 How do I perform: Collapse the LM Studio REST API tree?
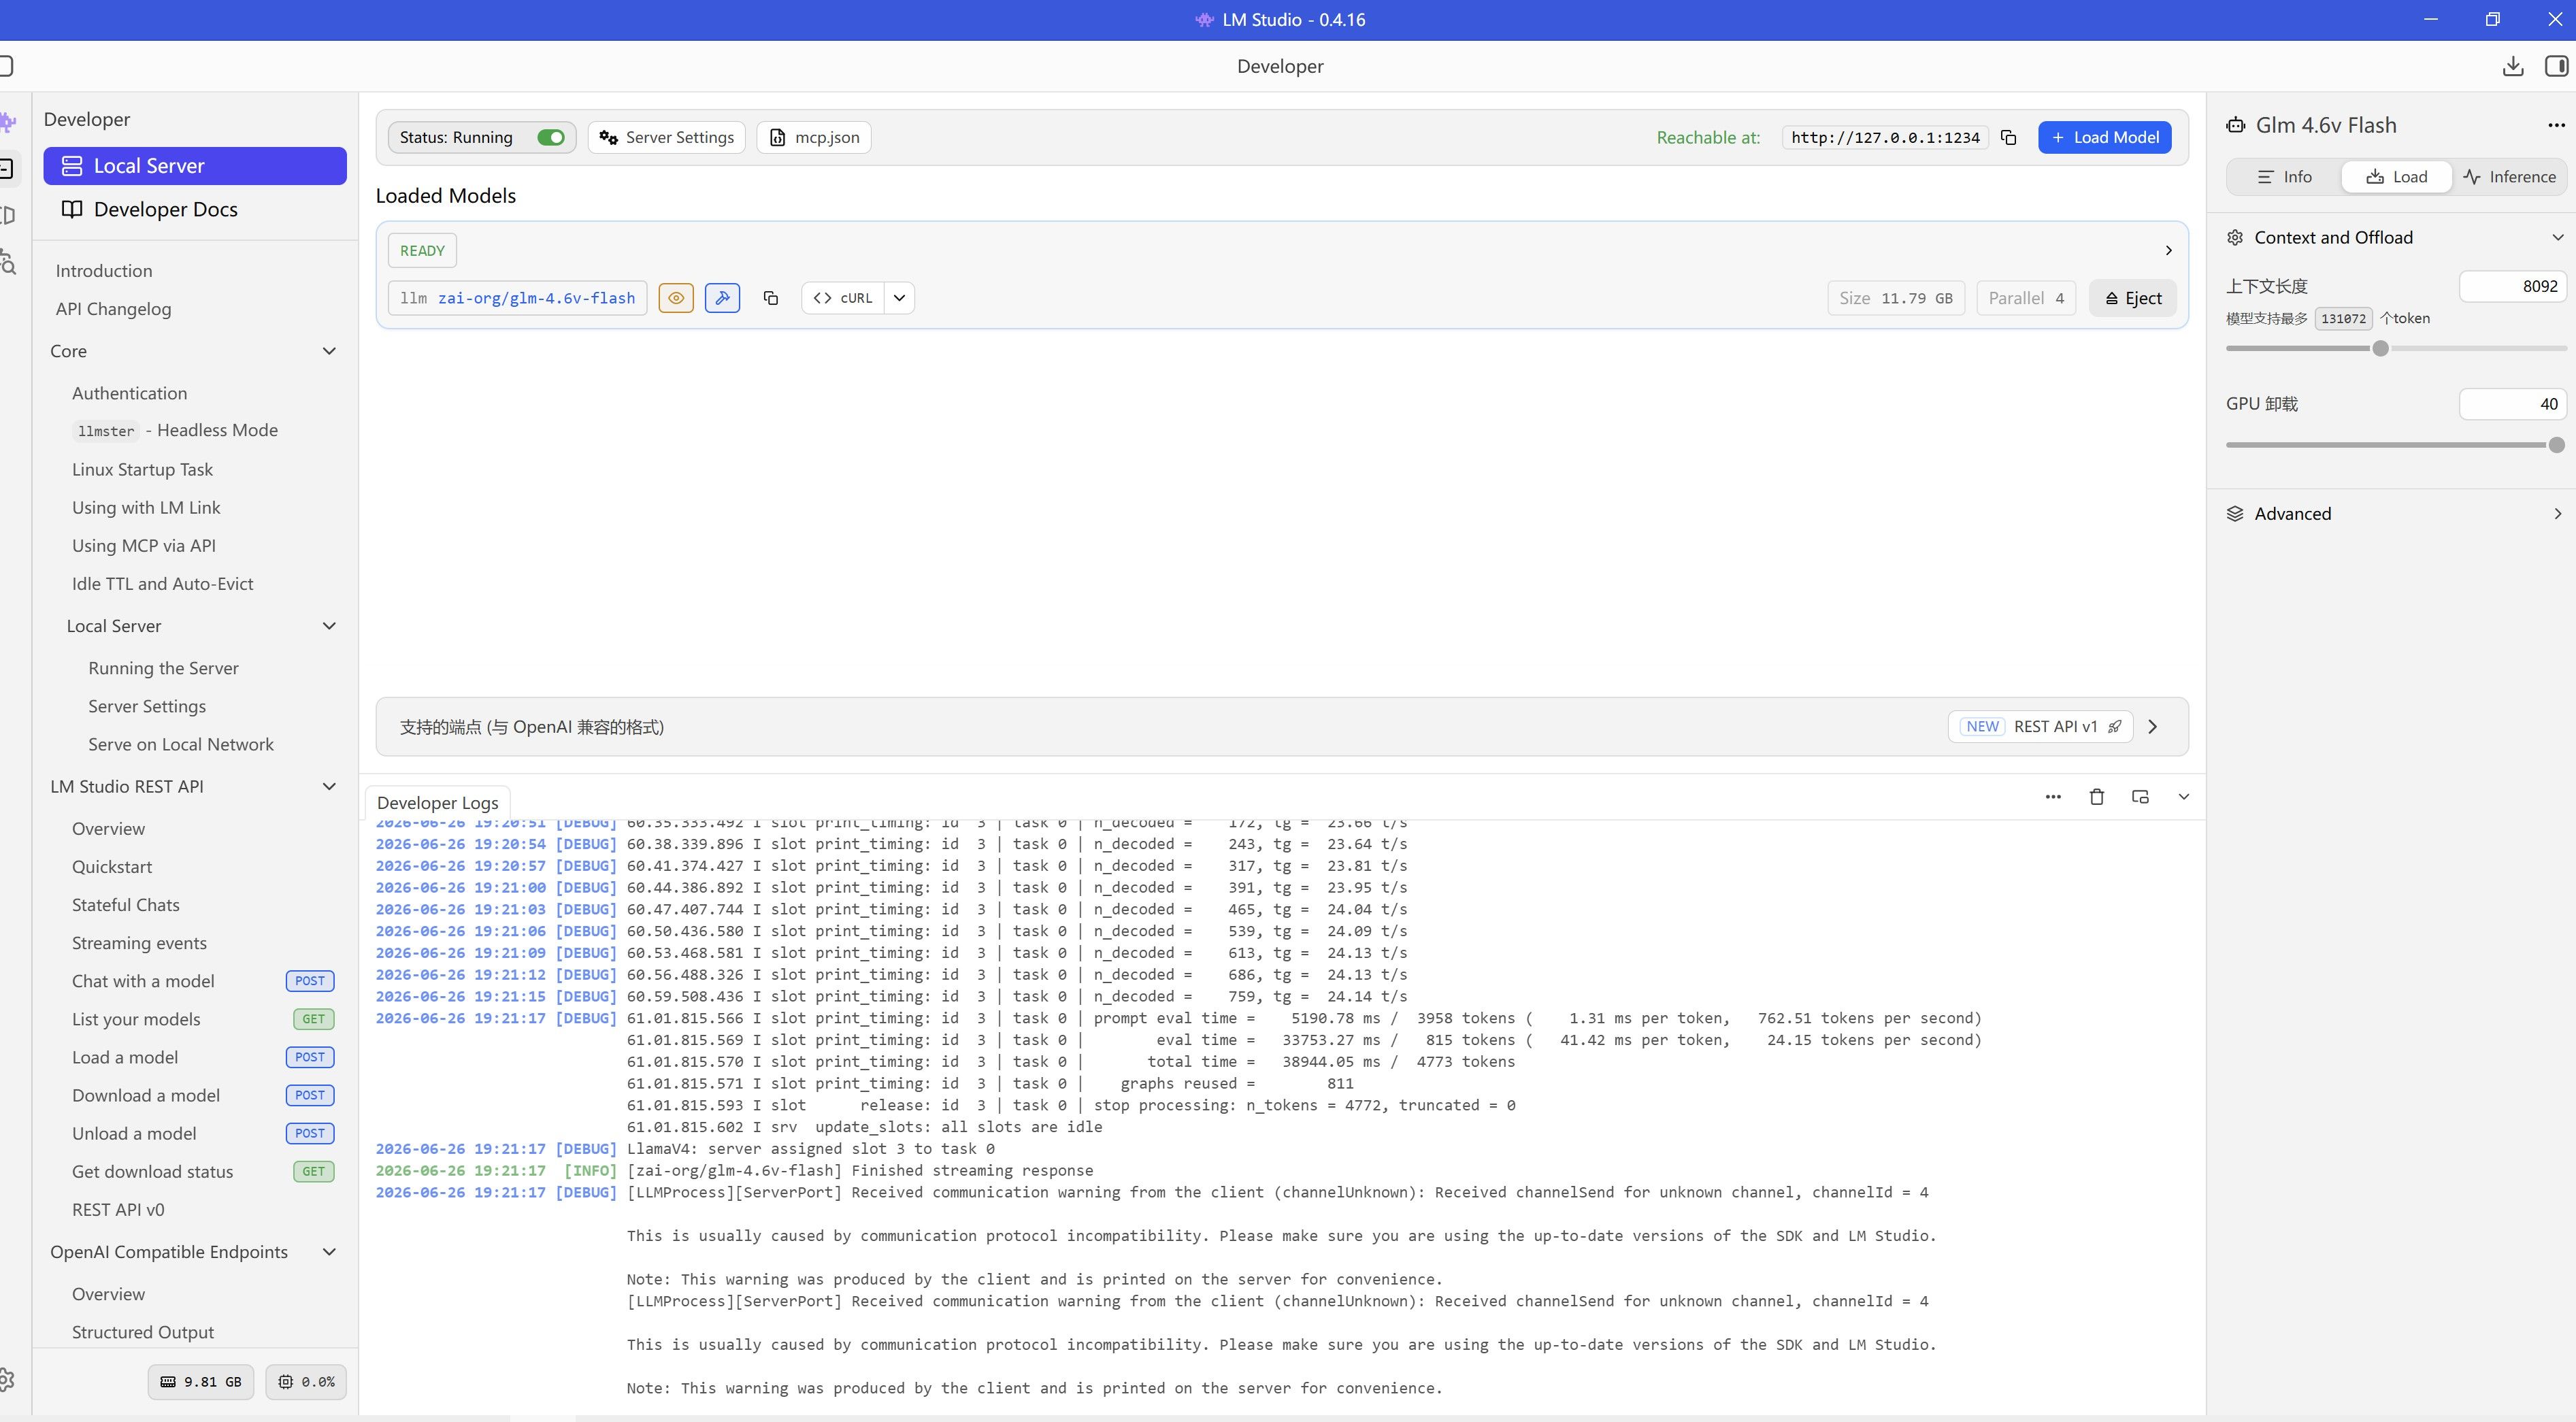pos(329,786)
